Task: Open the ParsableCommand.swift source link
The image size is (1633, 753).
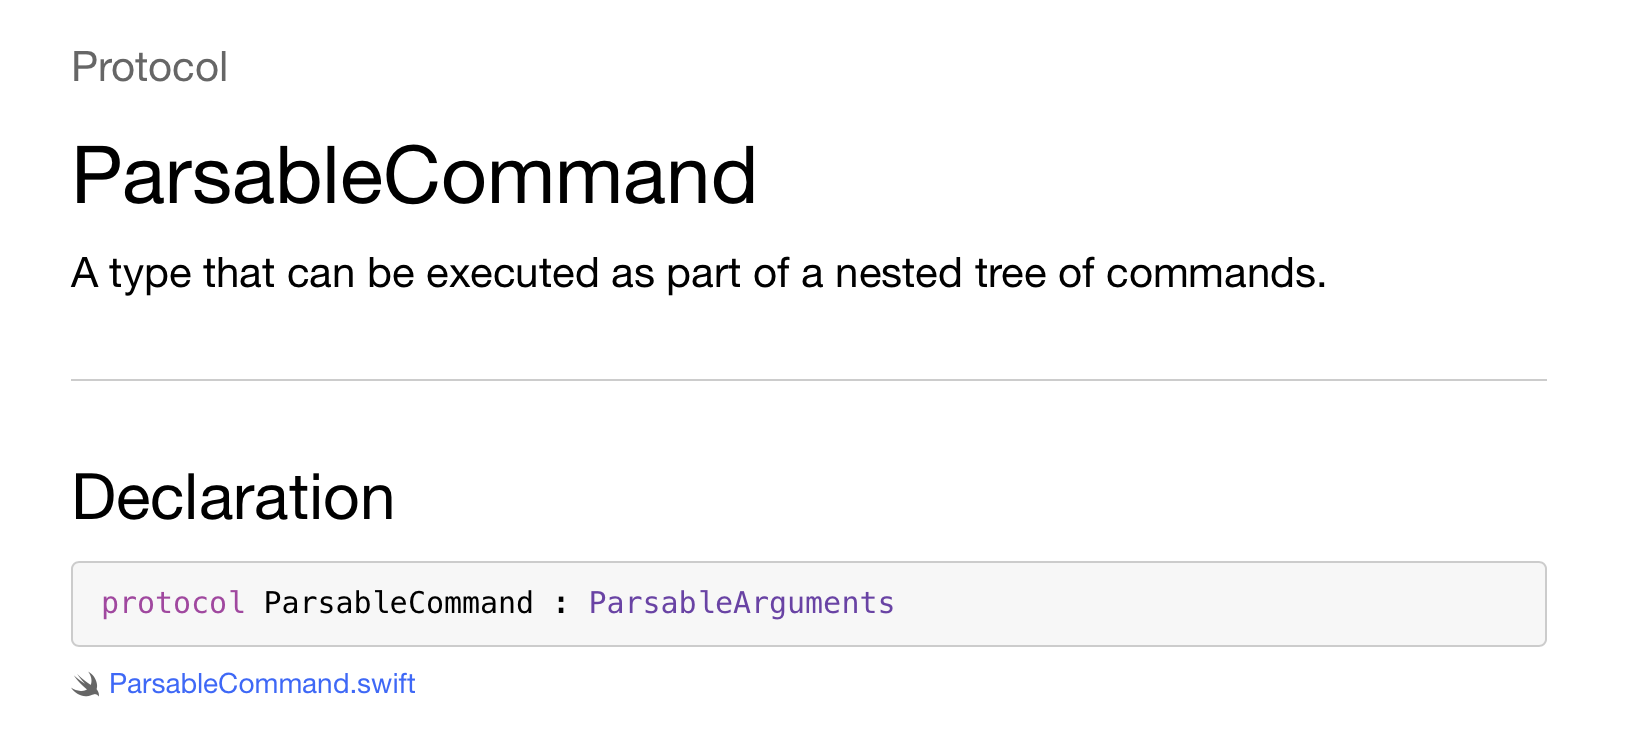Action: click(262, 684)
